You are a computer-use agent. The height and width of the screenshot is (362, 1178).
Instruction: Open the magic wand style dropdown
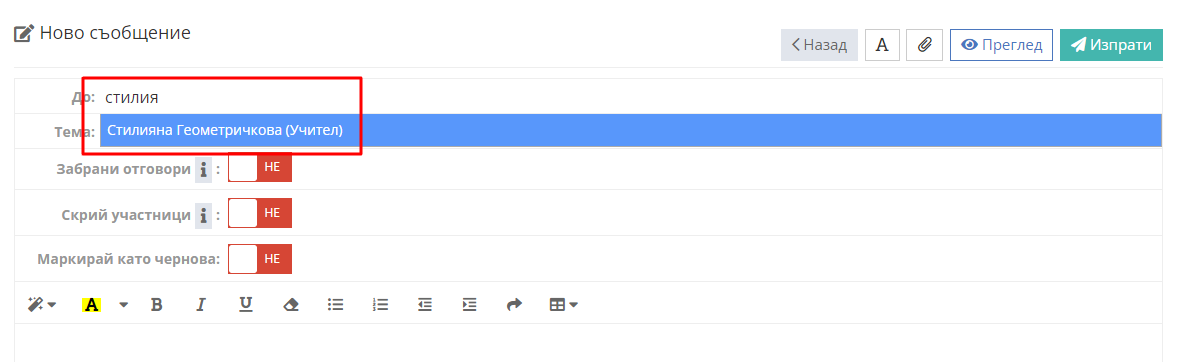point(42,304)
